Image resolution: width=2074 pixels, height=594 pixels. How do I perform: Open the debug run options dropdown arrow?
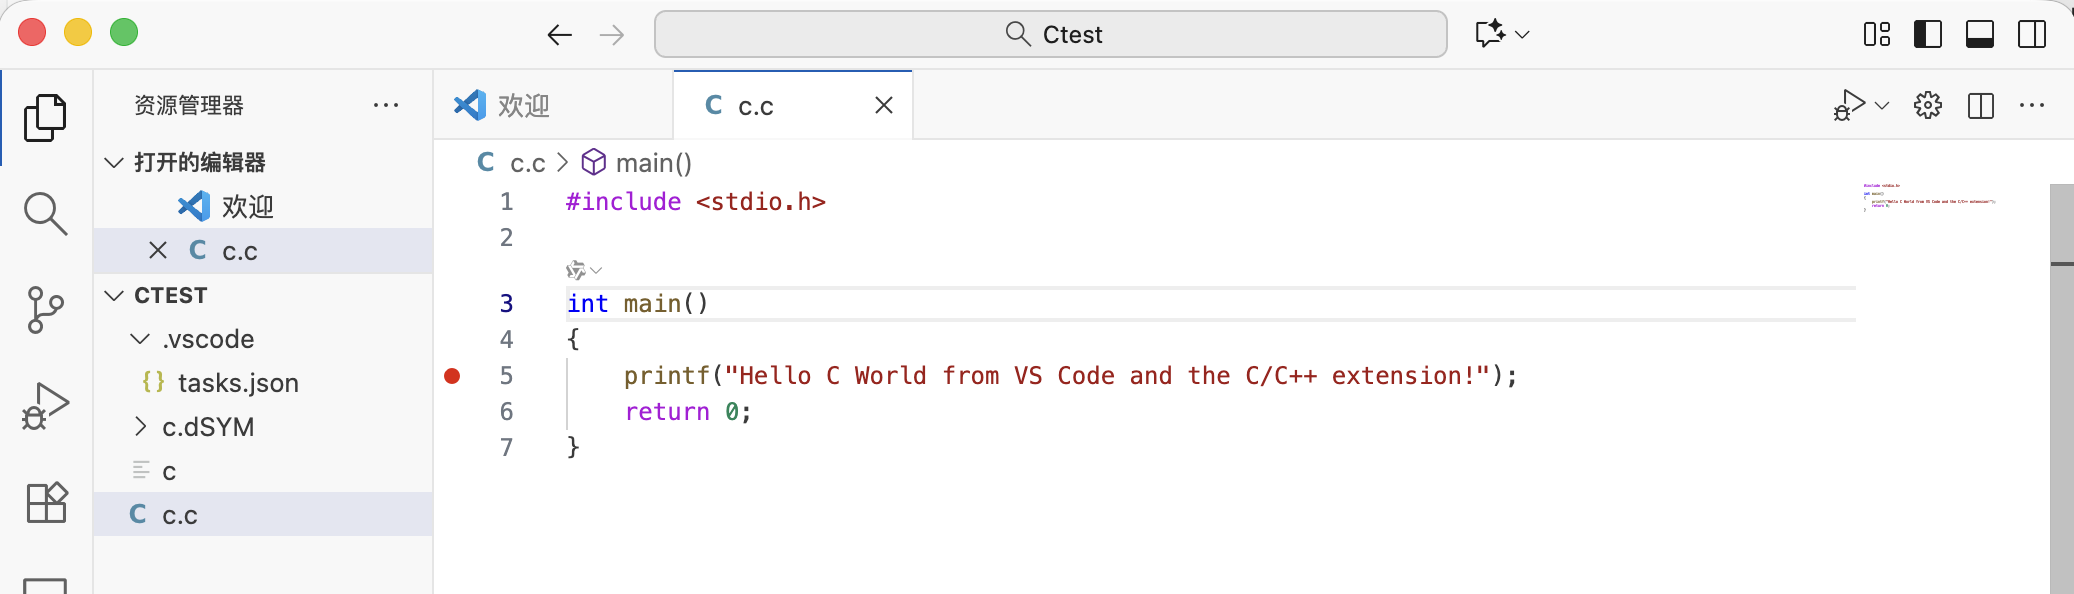1882,105
